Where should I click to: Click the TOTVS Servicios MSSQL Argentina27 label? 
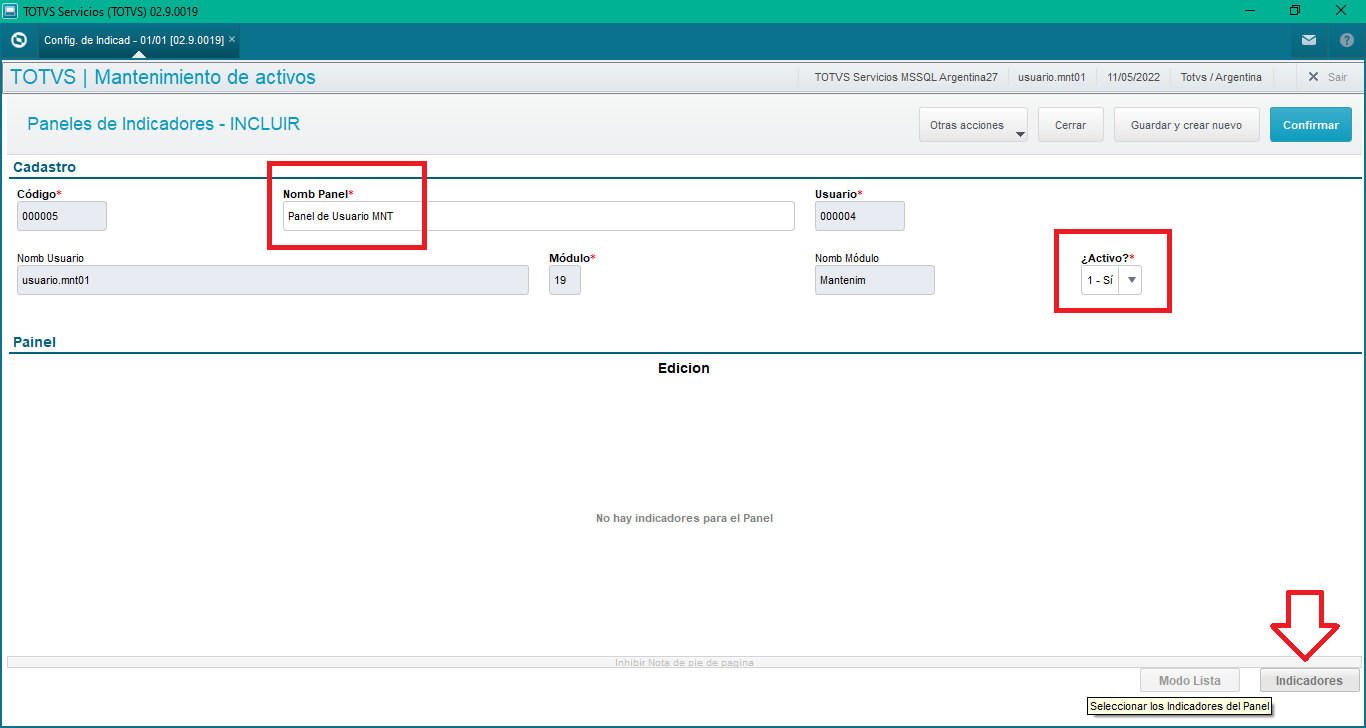(906, 77)
